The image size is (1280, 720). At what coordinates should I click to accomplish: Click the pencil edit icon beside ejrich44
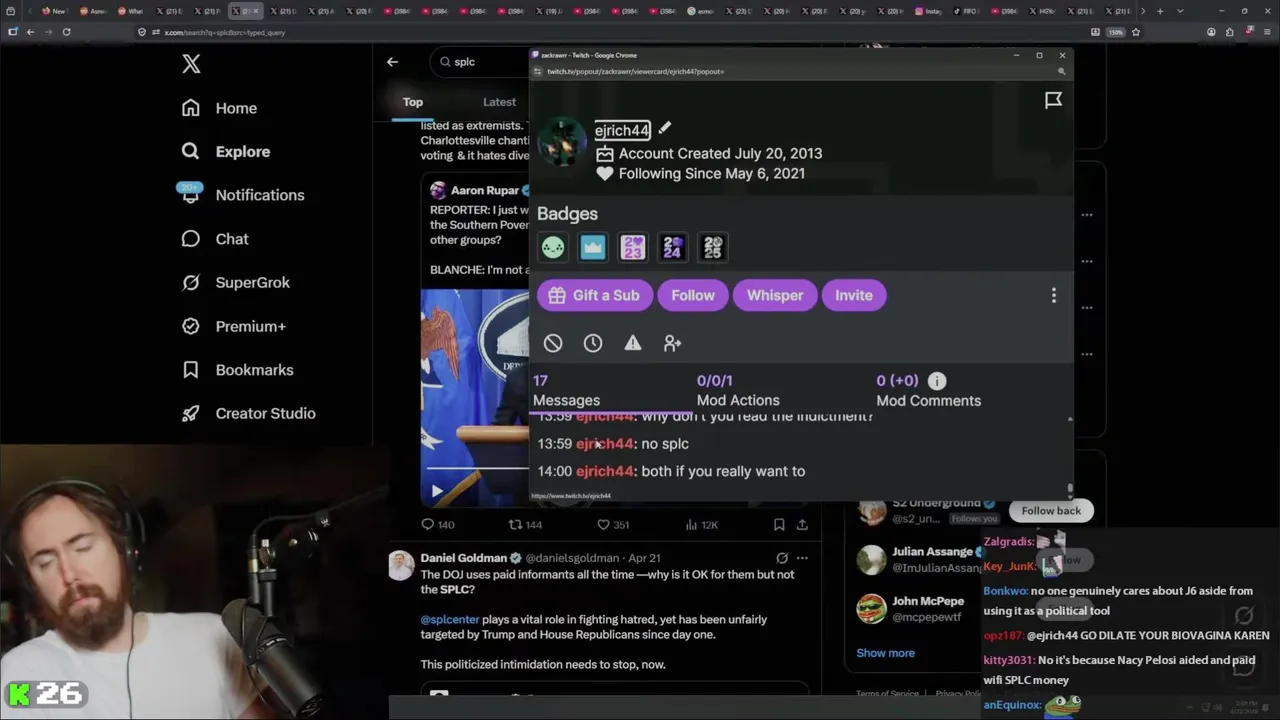[x=665, y=128]
